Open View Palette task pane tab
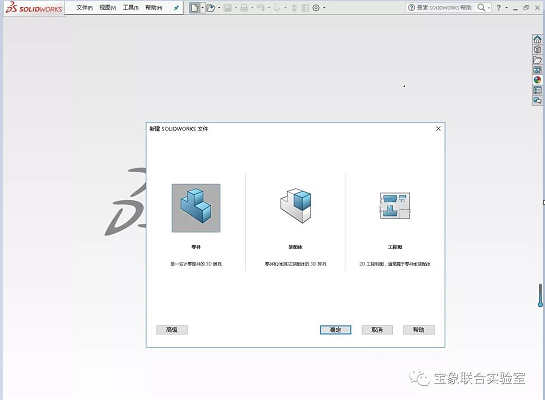Viewport: 545px width, 400px height. [x=537, y=70]
